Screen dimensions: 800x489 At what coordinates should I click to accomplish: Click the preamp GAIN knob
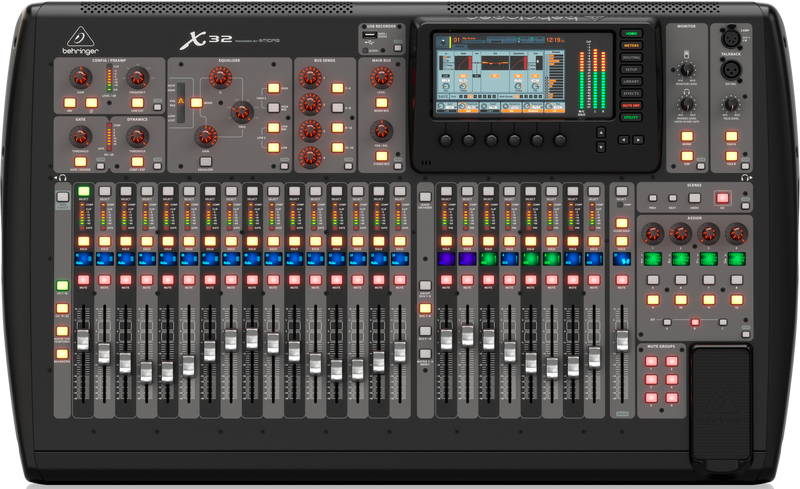click(80, 78)
